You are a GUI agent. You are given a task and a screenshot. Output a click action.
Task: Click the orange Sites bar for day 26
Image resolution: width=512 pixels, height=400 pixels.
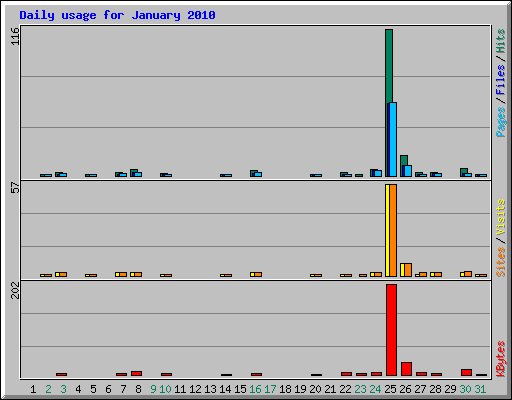(x=408, y=270)
